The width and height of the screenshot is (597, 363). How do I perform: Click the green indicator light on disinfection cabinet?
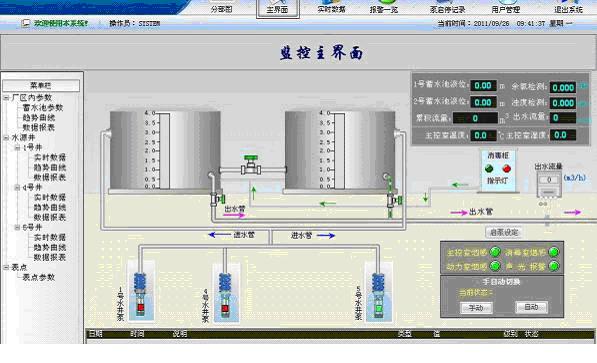489,169
